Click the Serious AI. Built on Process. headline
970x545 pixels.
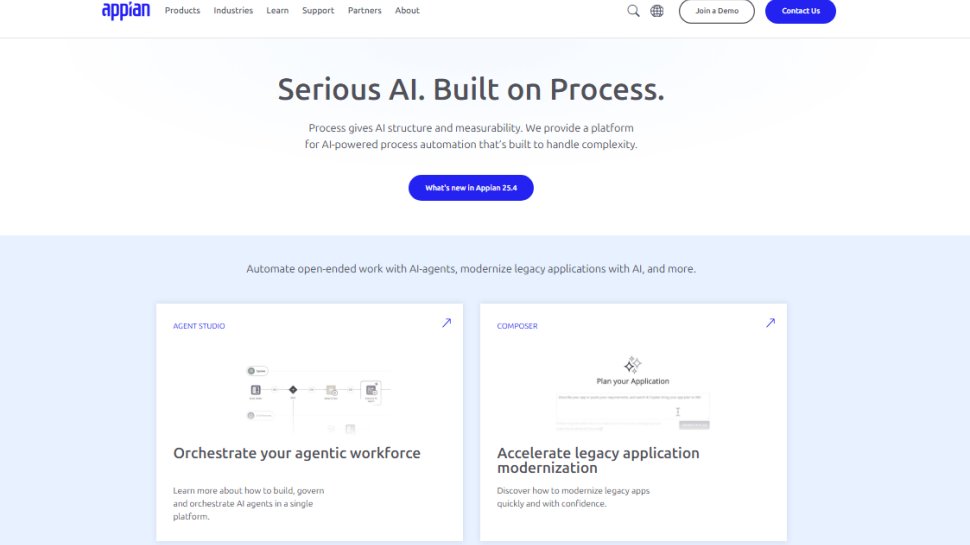(x=471, y=90)
